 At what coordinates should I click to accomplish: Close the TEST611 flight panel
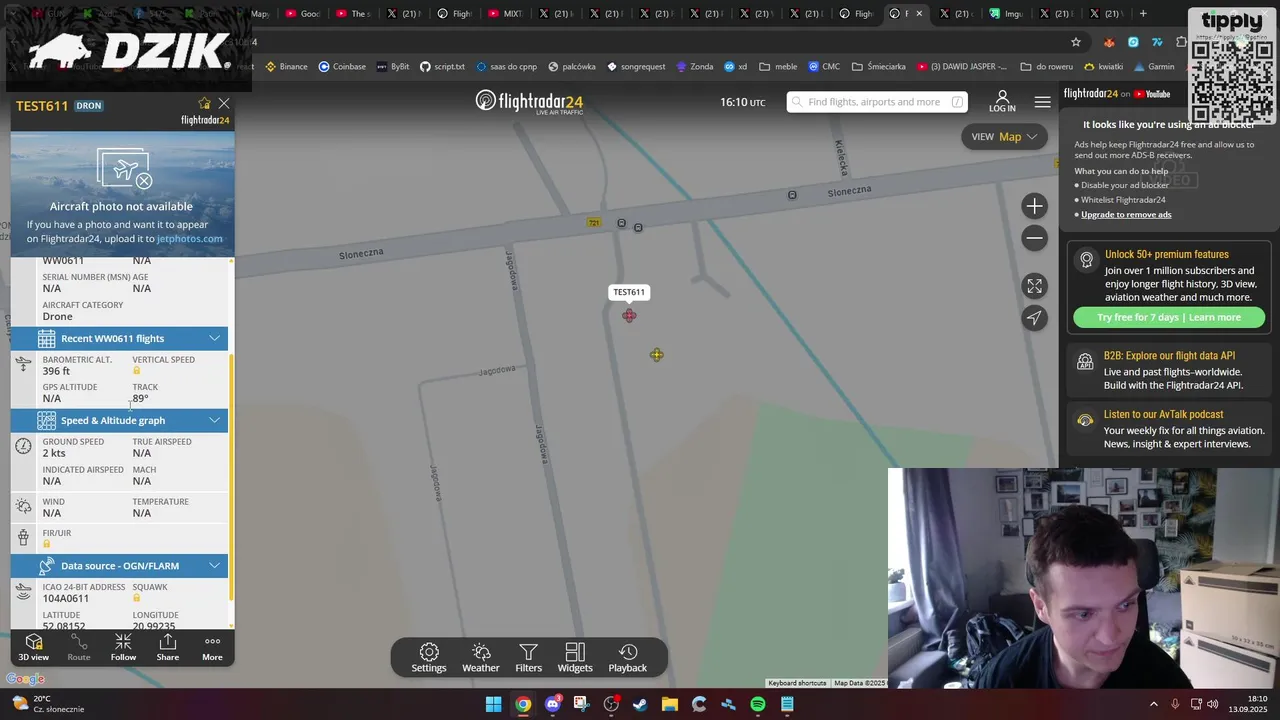(224, 103)
